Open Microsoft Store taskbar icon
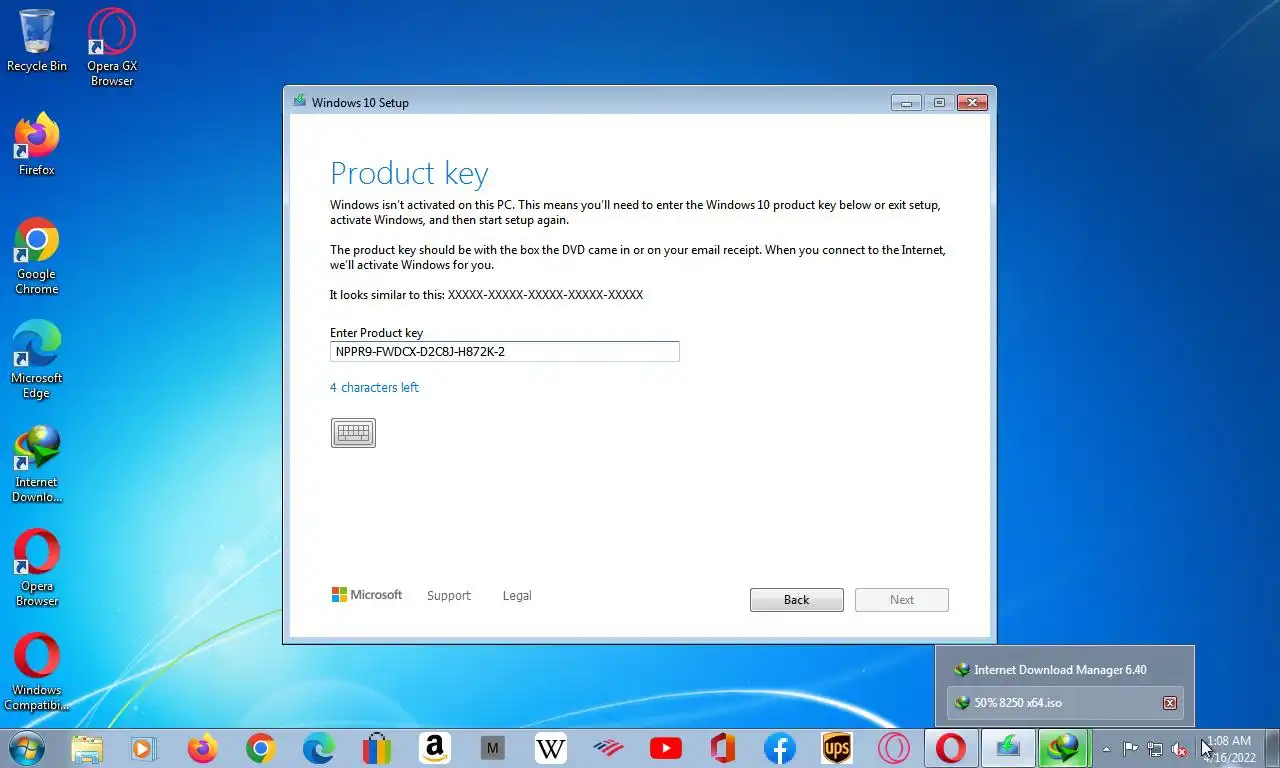 tap(376, 748)
